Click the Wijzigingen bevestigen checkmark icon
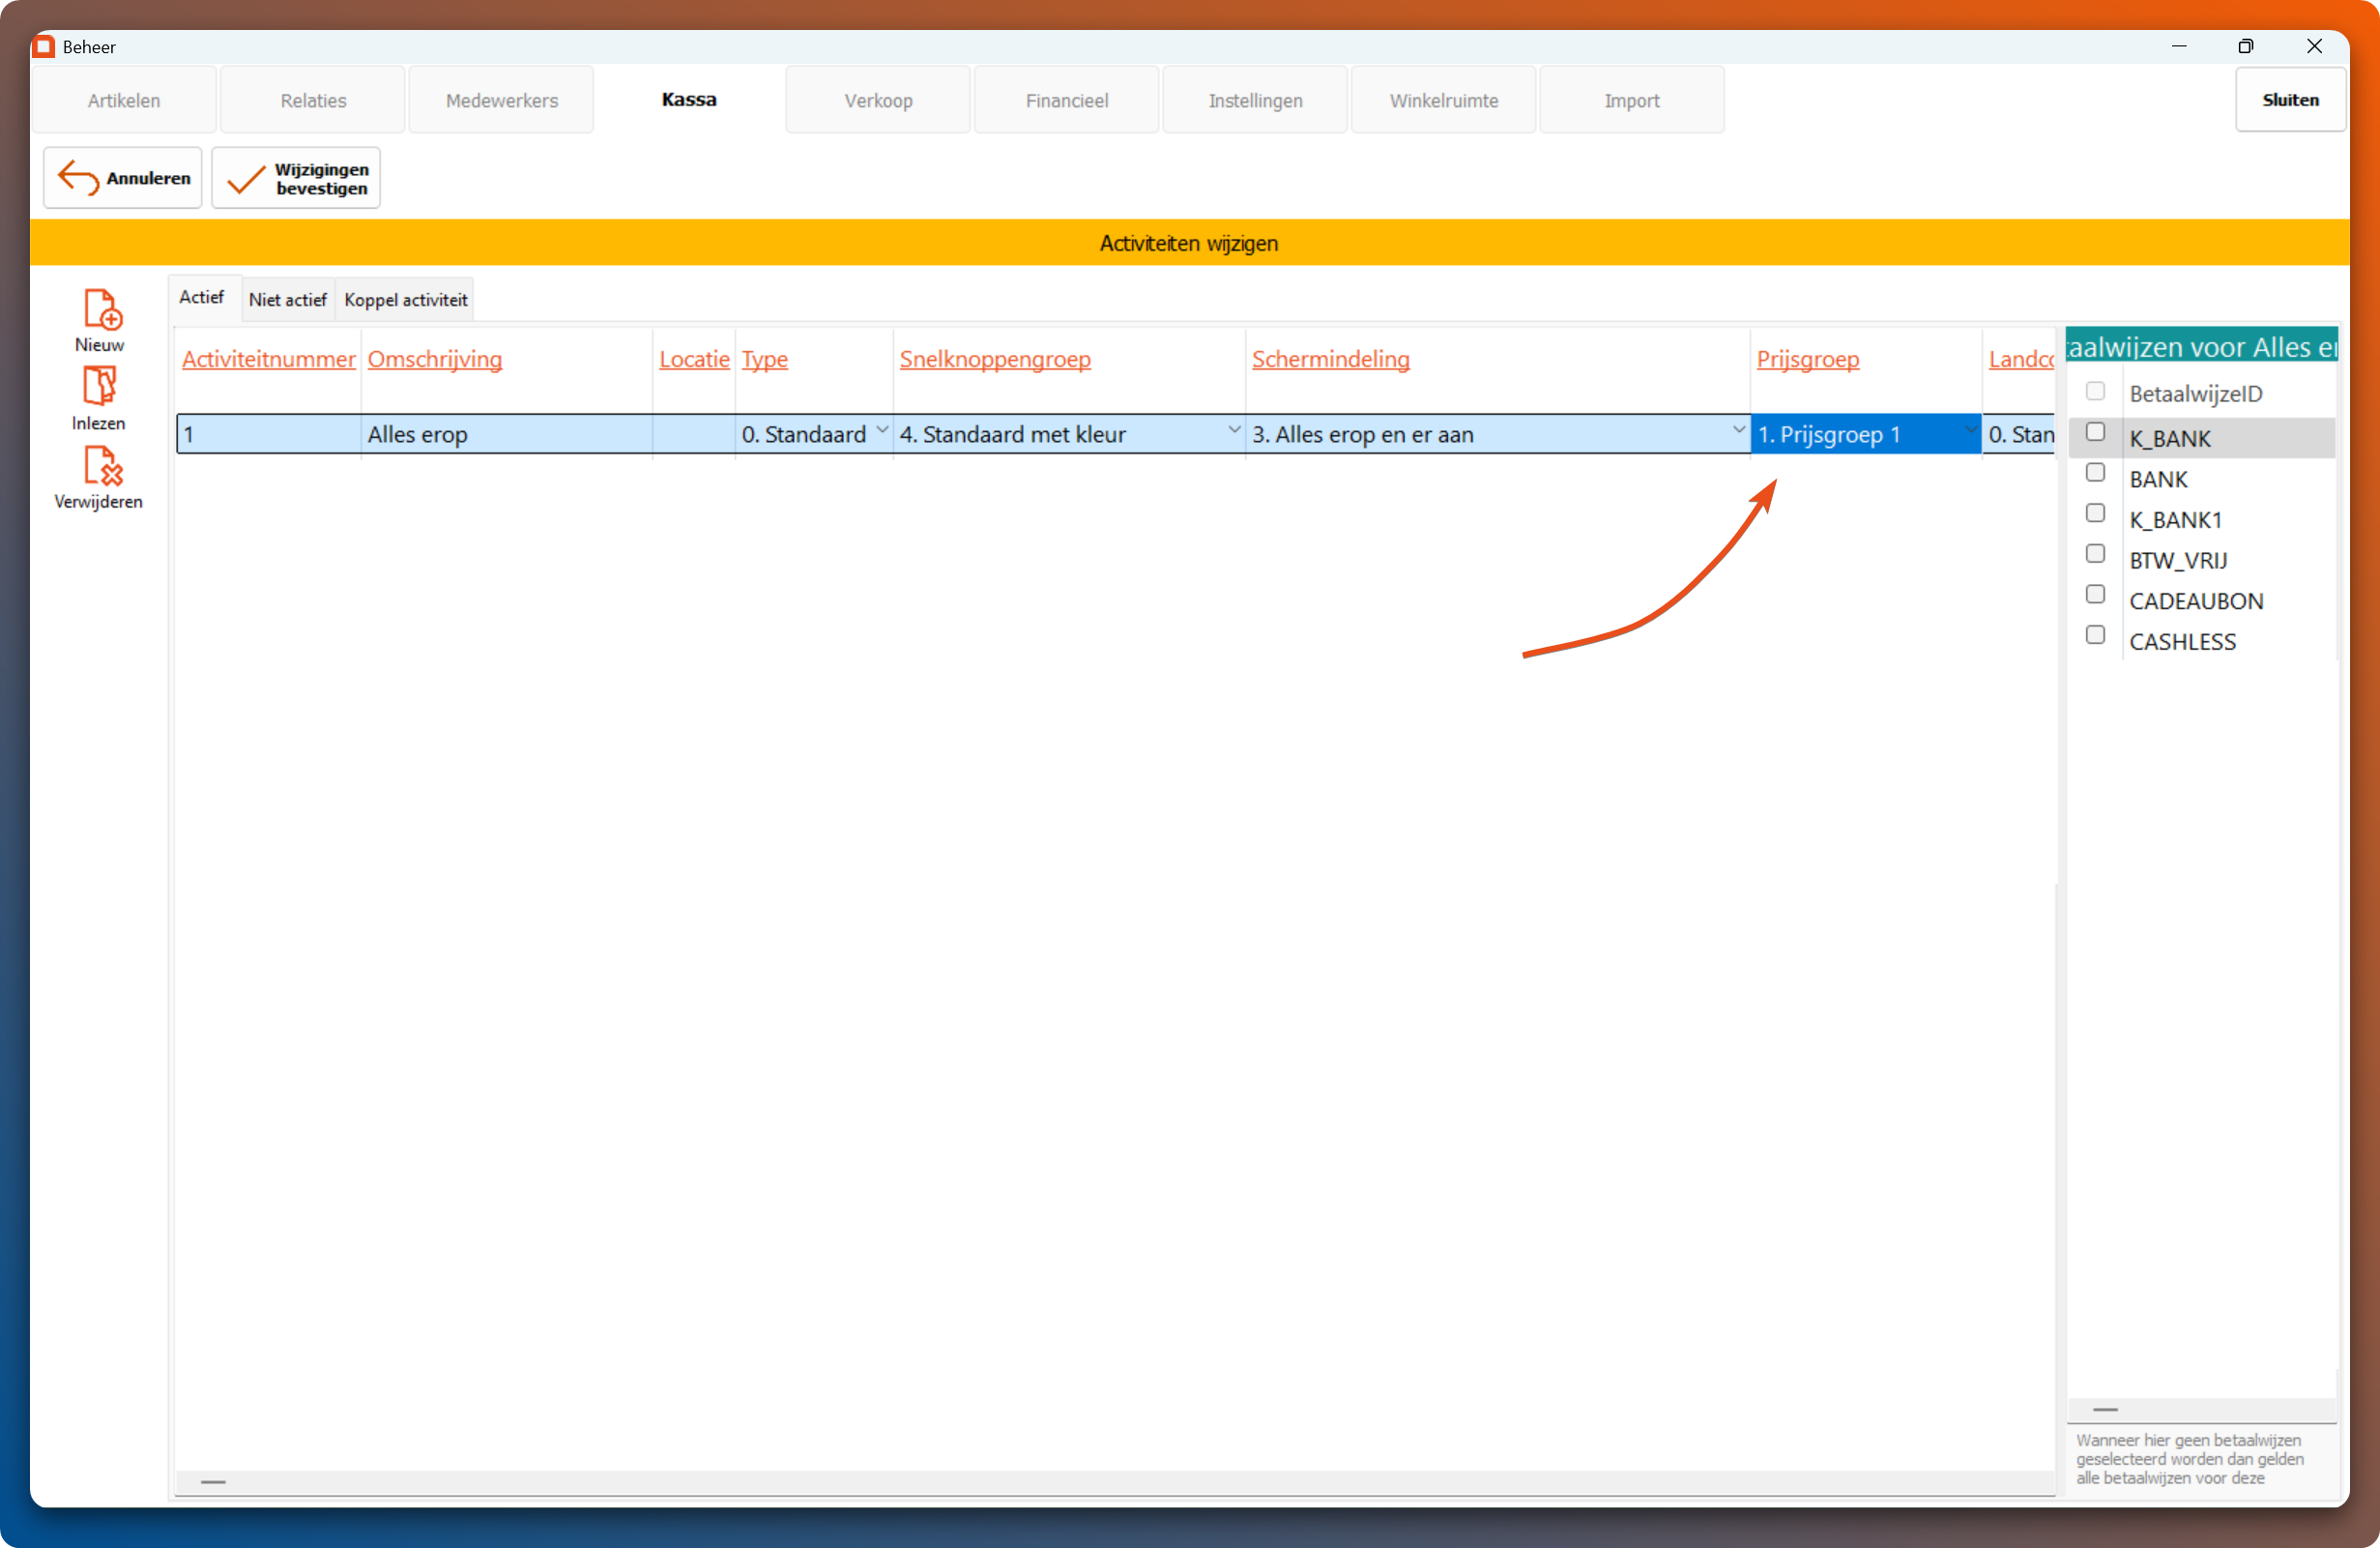2380x1548 pixels. coord(245,179)
